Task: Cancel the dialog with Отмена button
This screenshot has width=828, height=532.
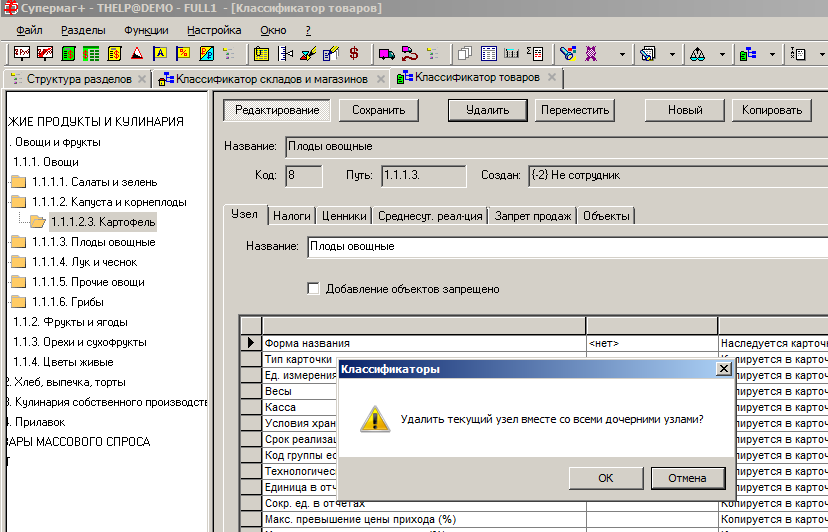Action: (688, 478)
